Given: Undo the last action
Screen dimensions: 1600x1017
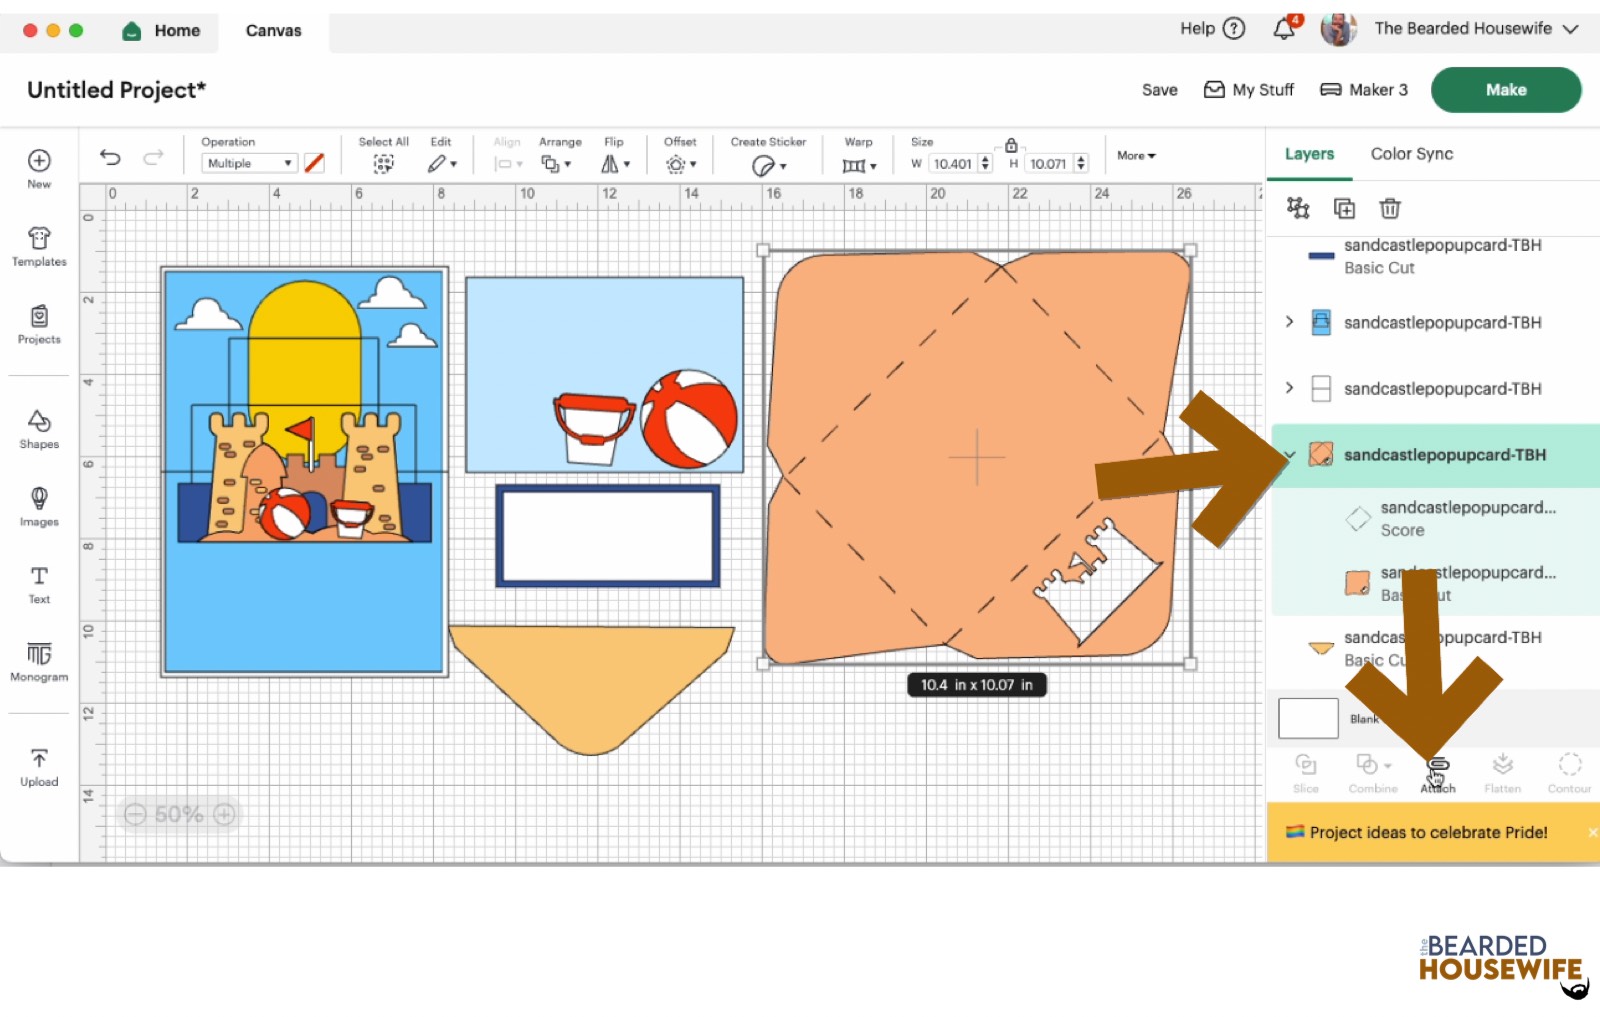Looking at the screenshot, I should point(110,157).
